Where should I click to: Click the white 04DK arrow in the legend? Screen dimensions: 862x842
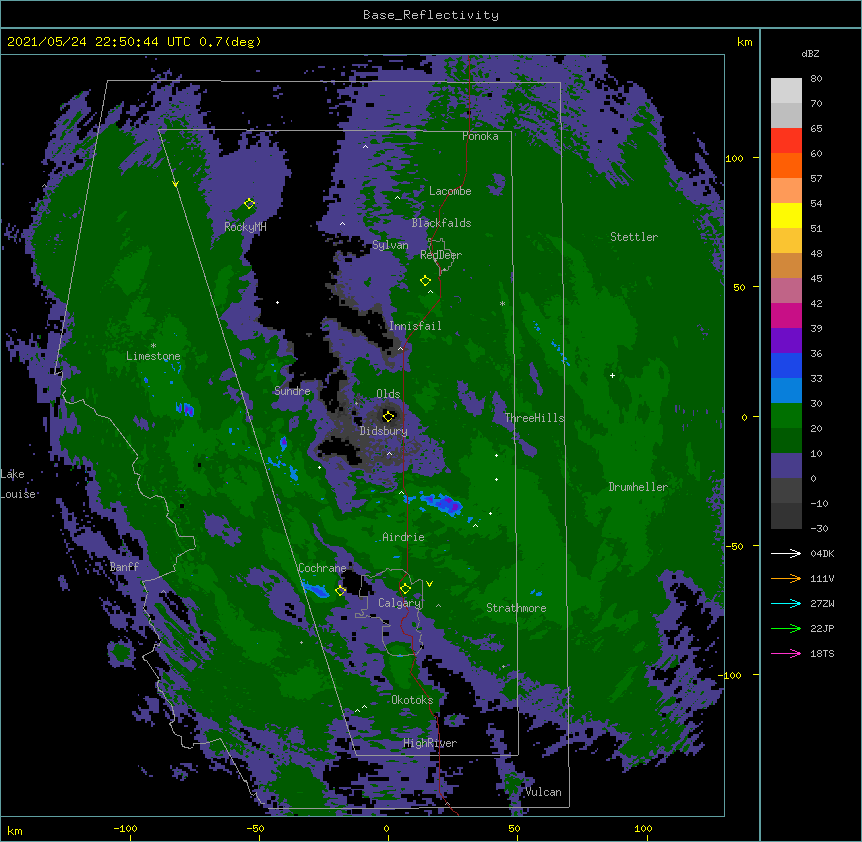786,553
